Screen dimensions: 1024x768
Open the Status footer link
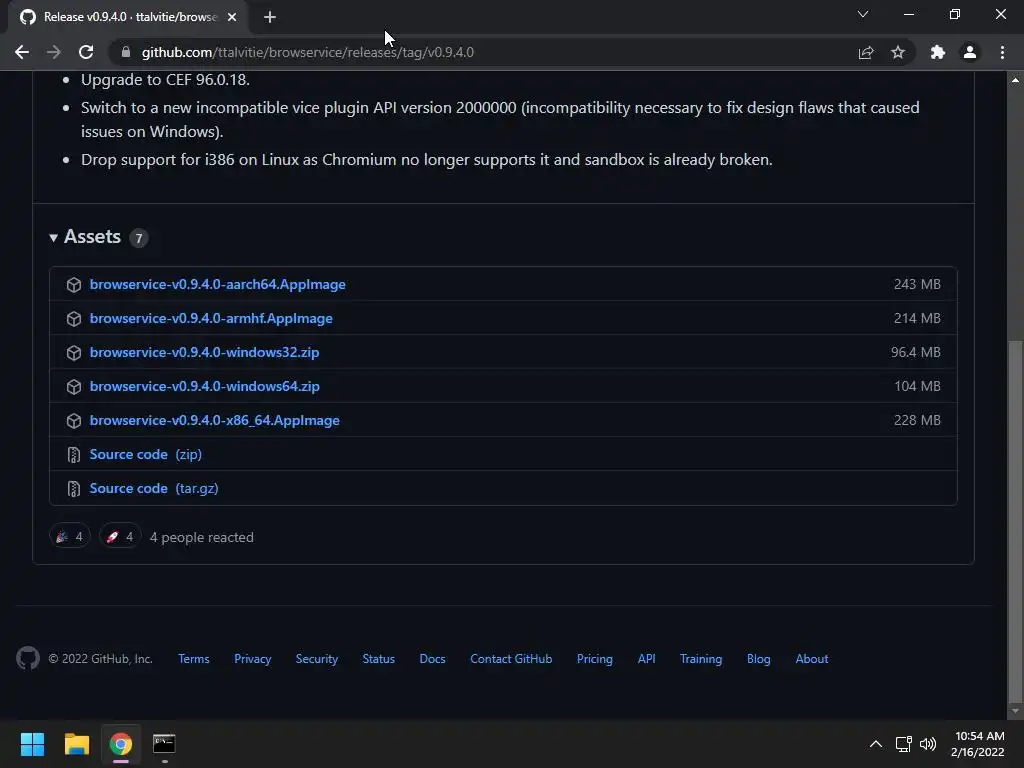click(x=379, y=659)
